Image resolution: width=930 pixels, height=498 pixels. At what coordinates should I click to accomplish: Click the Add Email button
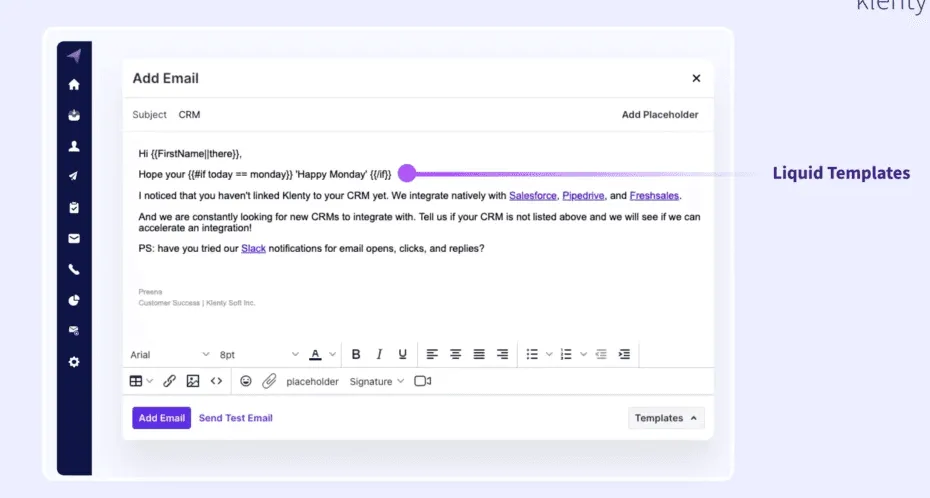161,418
